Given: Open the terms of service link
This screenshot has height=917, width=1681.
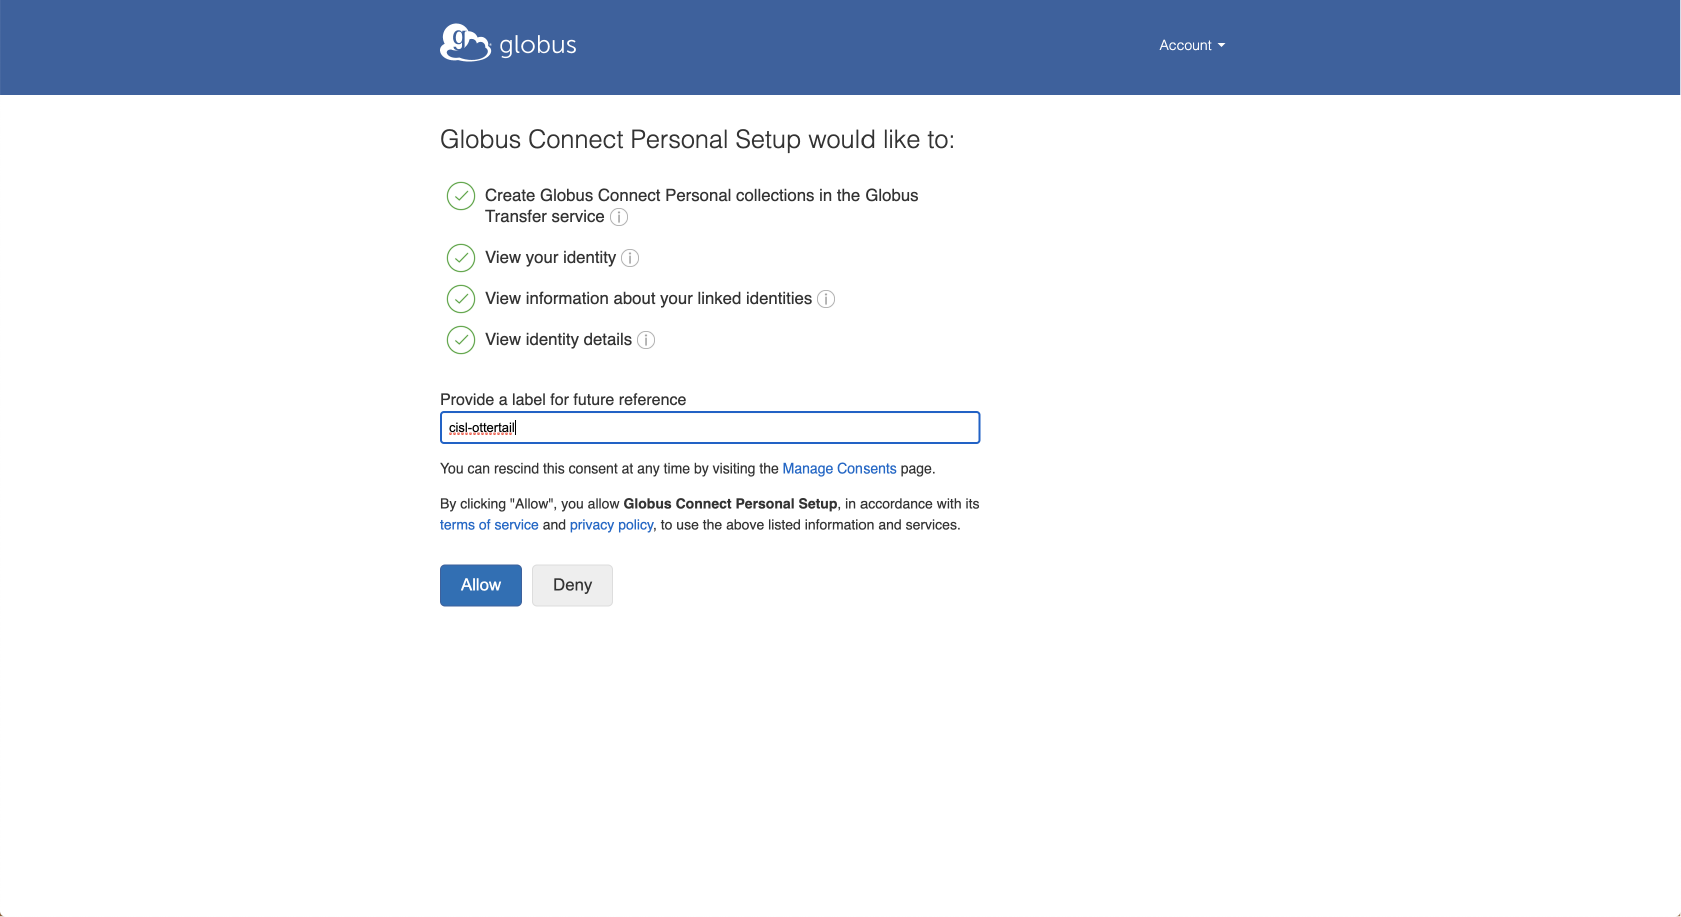Looking at the screenshot, I should tap(489, 525).
